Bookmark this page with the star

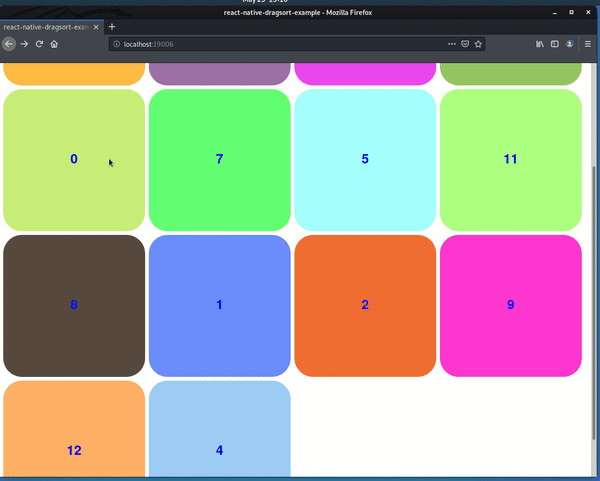pyautogui.click(x=478, y=44)
